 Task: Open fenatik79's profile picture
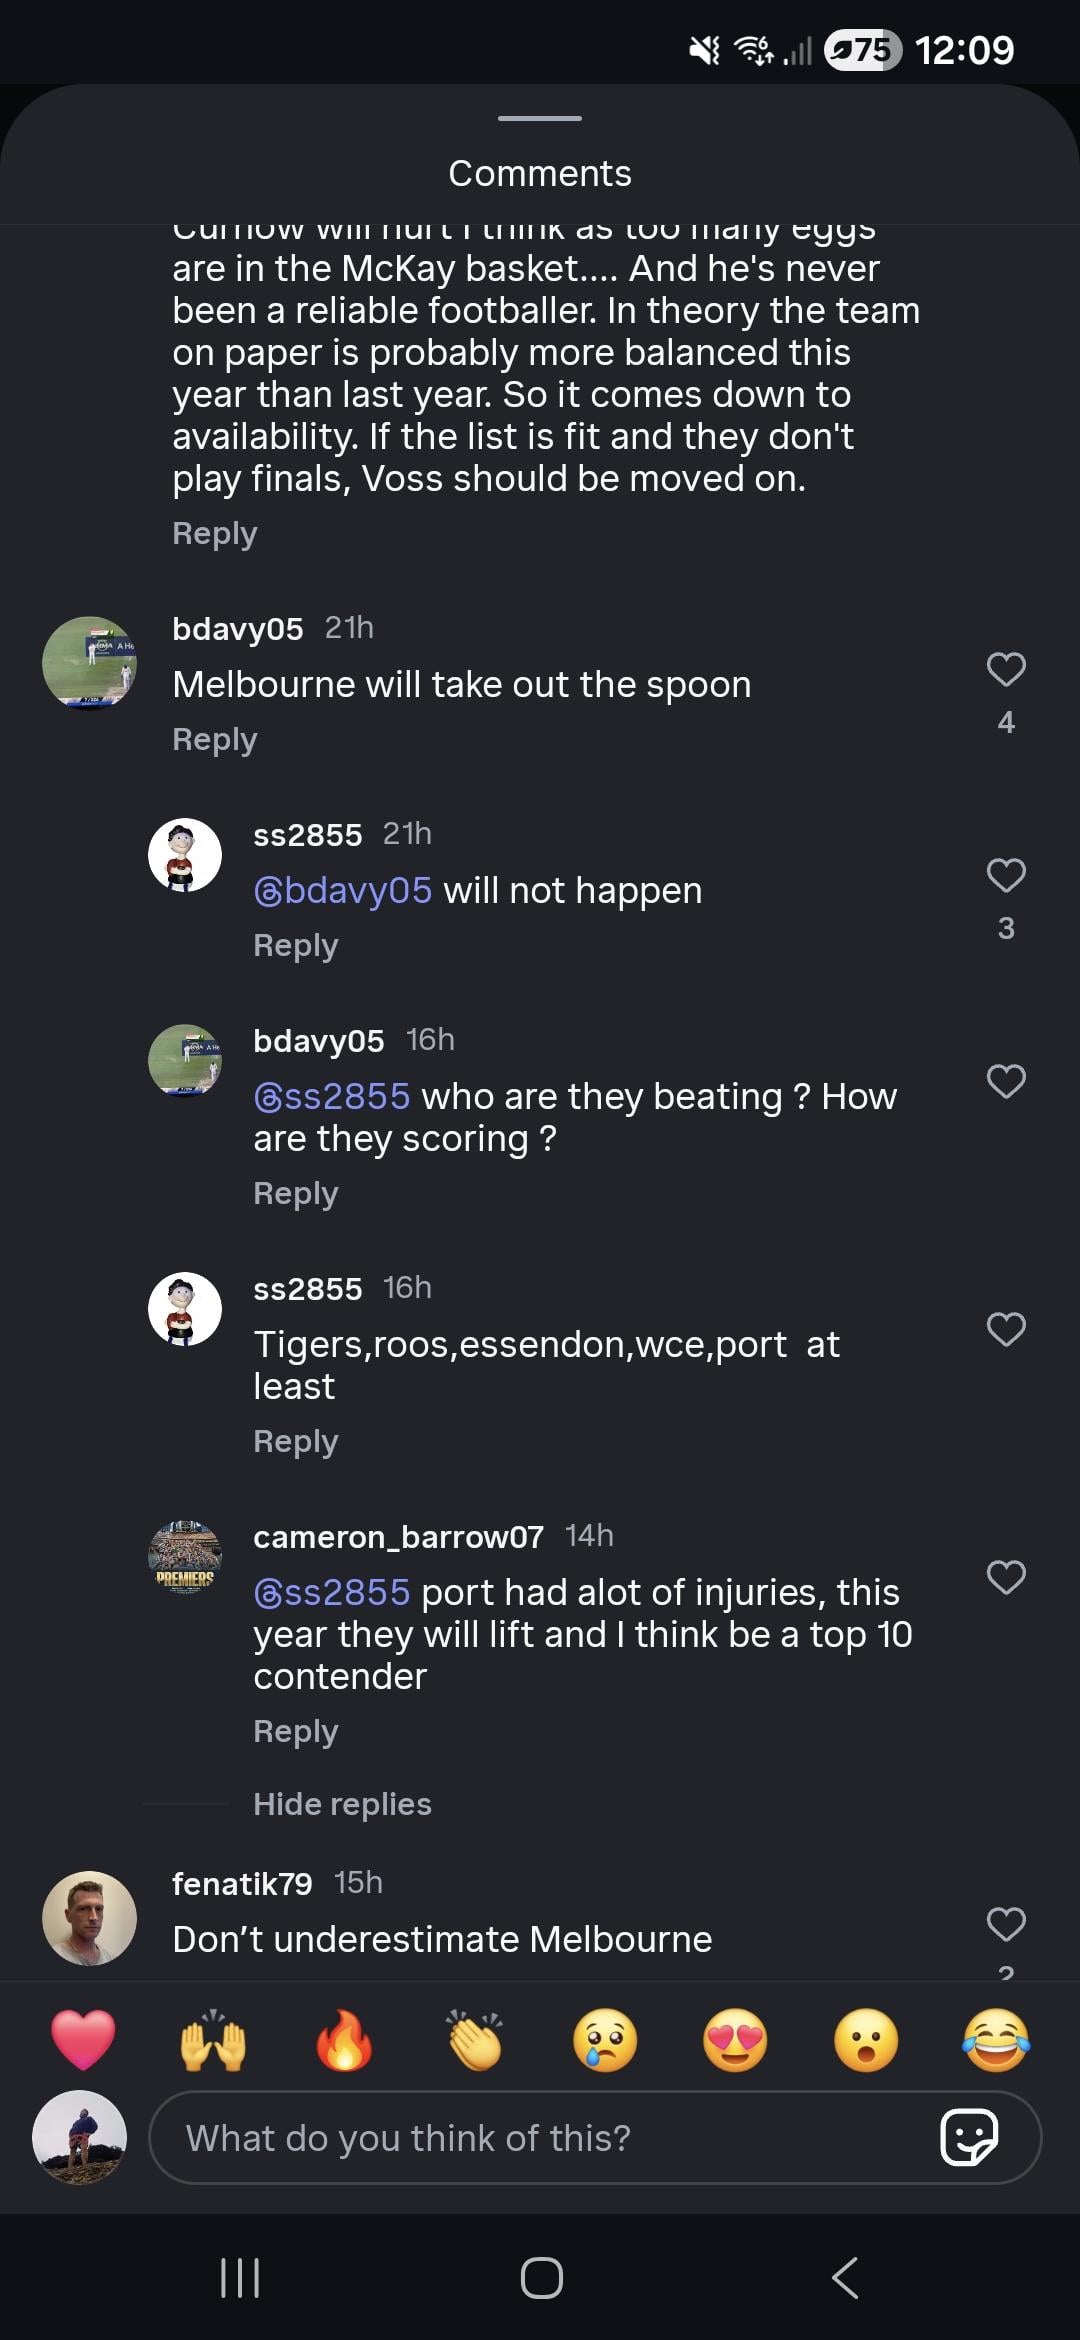tap(89, 1918)
